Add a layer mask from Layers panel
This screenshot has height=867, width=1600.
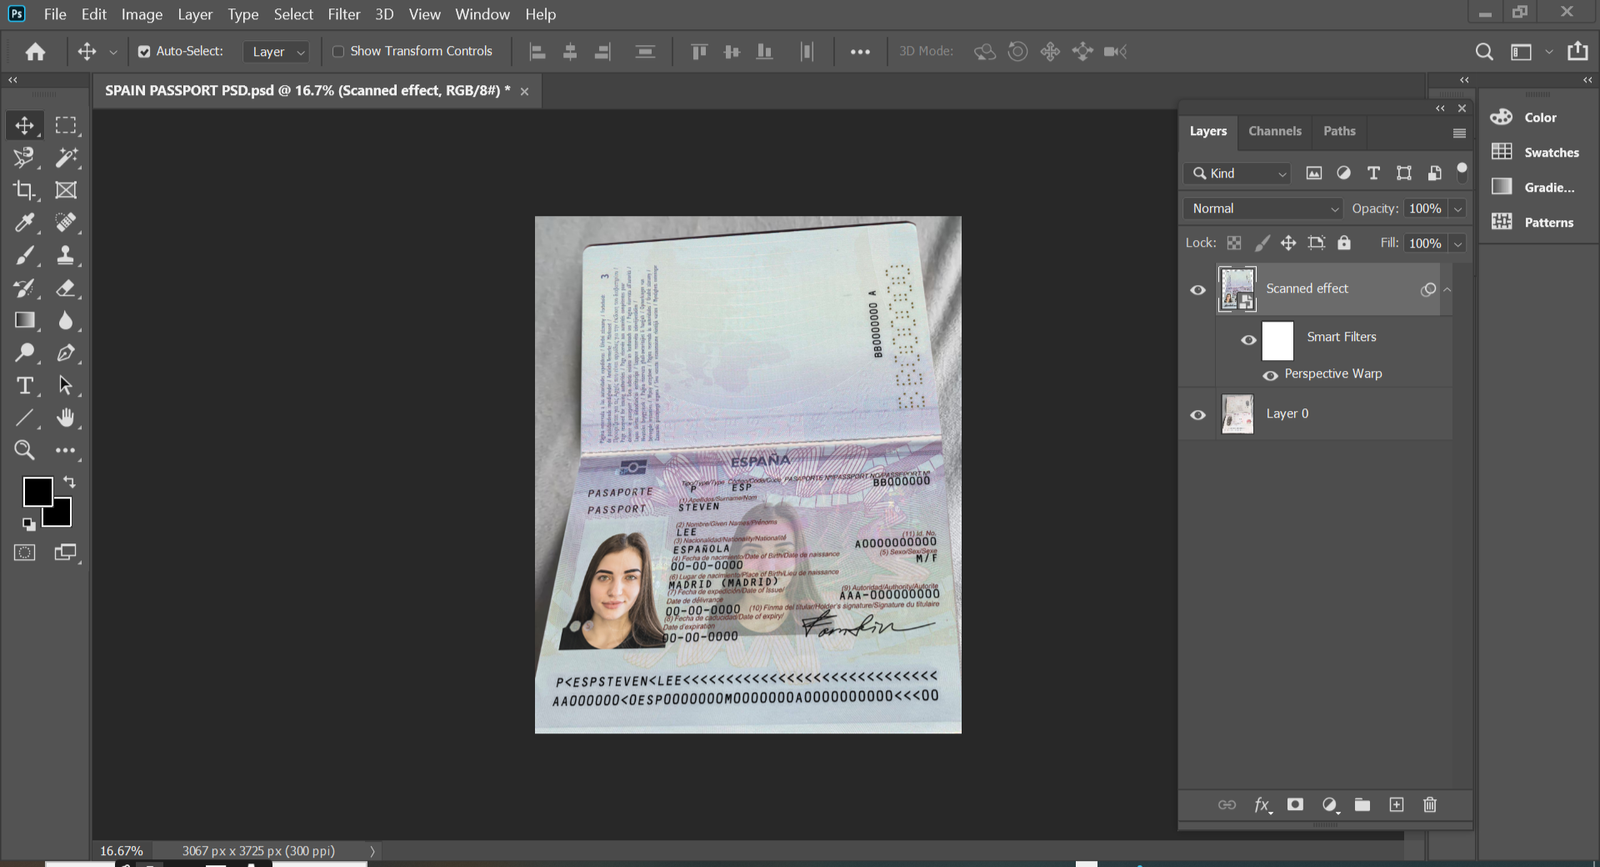(x=1295, y=805)
